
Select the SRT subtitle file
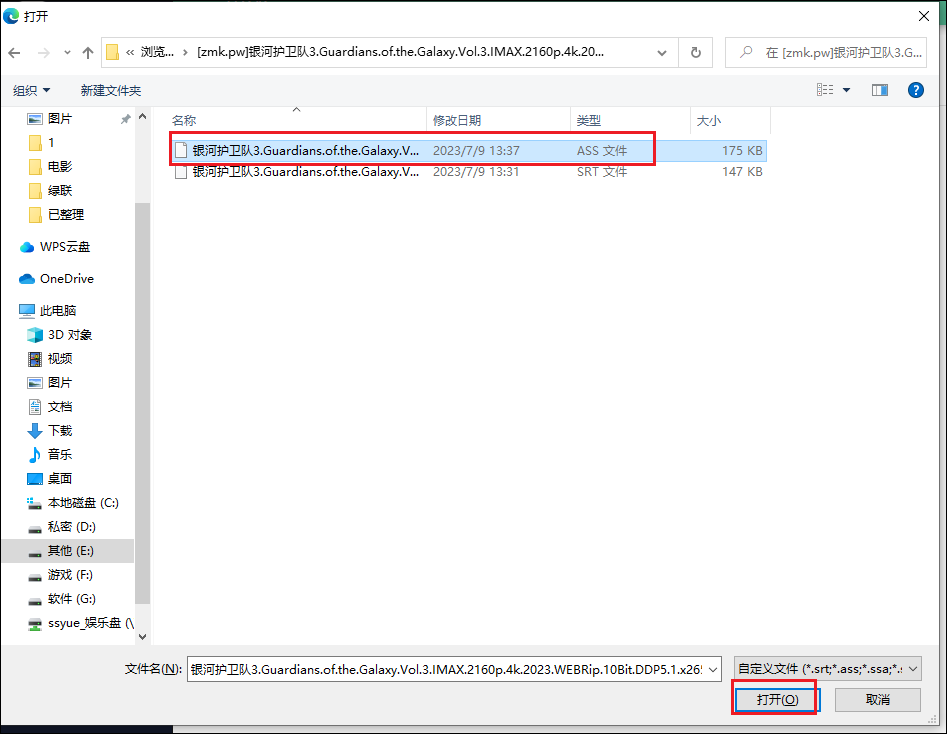[x=305, y=172]
